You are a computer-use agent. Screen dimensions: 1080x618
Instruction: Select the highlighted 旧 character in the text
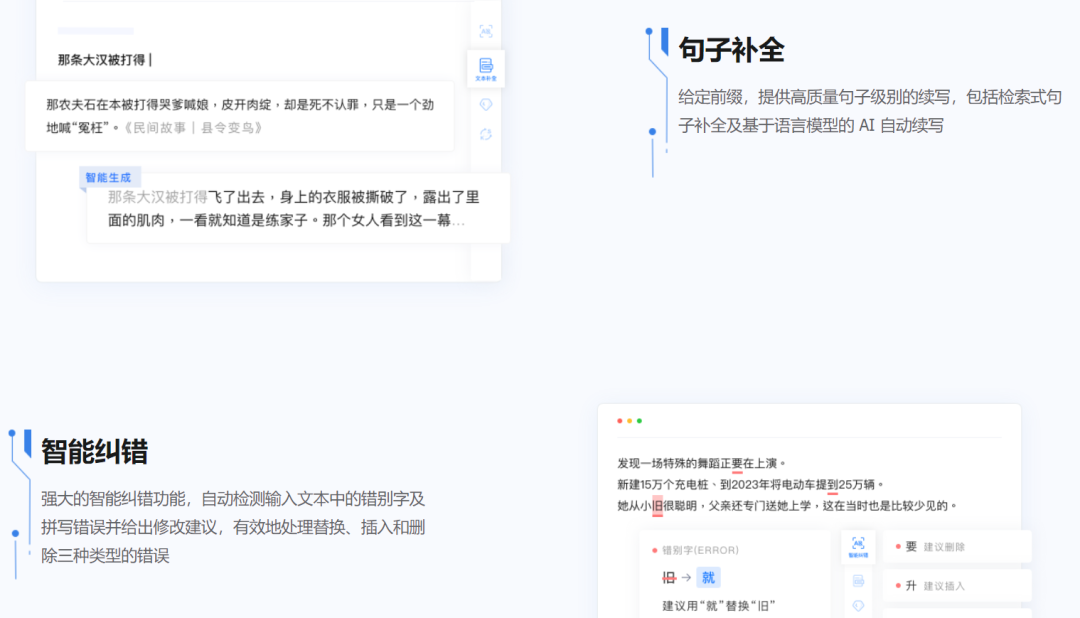point(659,506)
